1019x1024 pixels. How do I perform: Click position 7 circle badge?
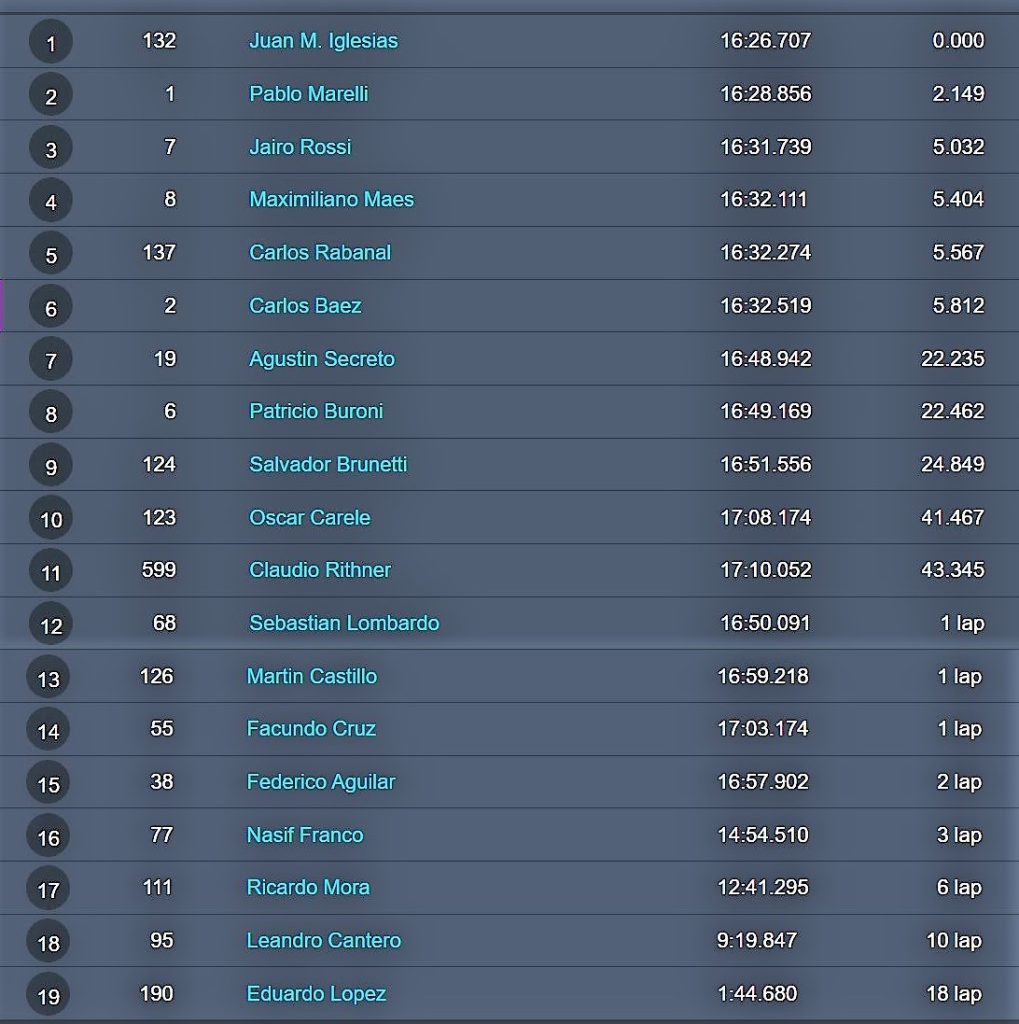click(x=51, y=359)
